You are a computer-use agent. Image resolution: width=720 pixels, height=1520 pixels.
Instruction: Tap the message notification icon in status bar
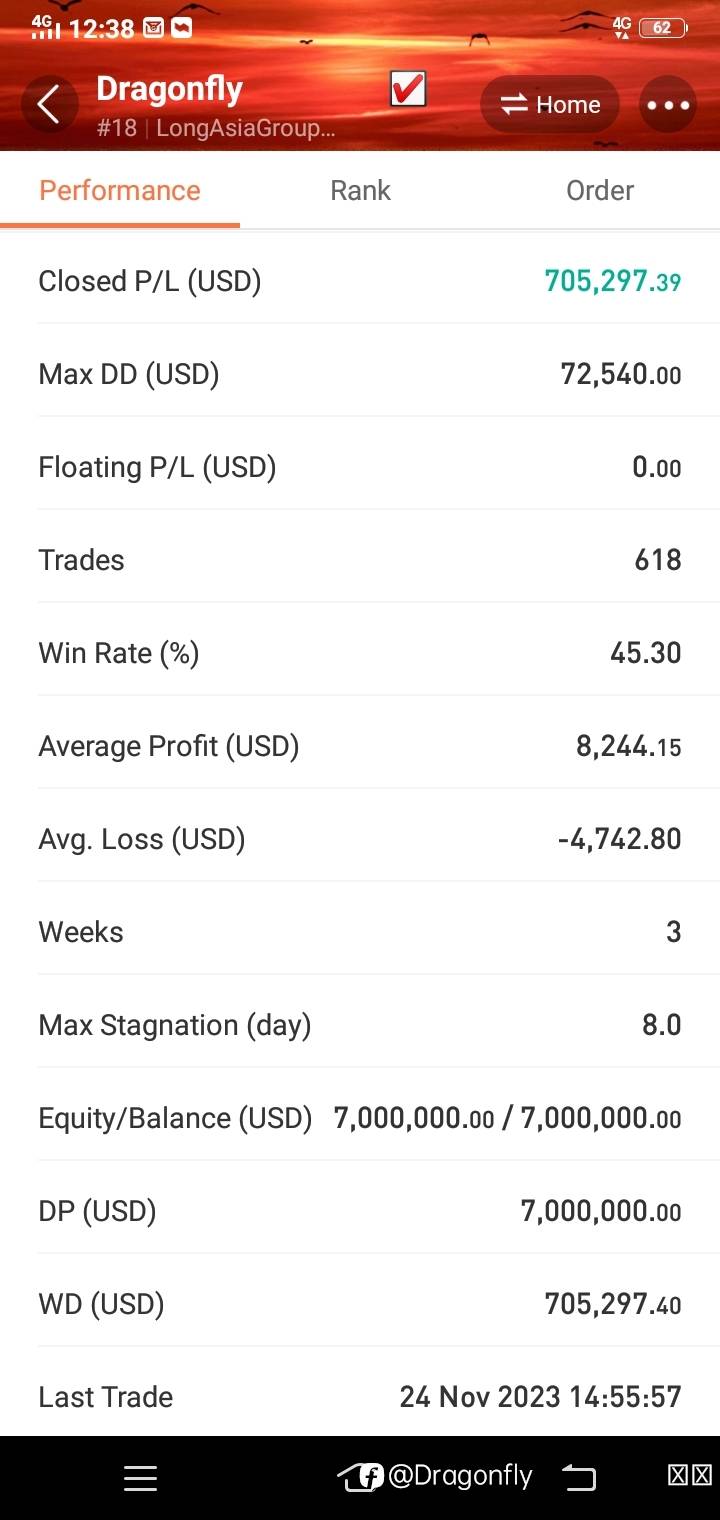(181, 28)
